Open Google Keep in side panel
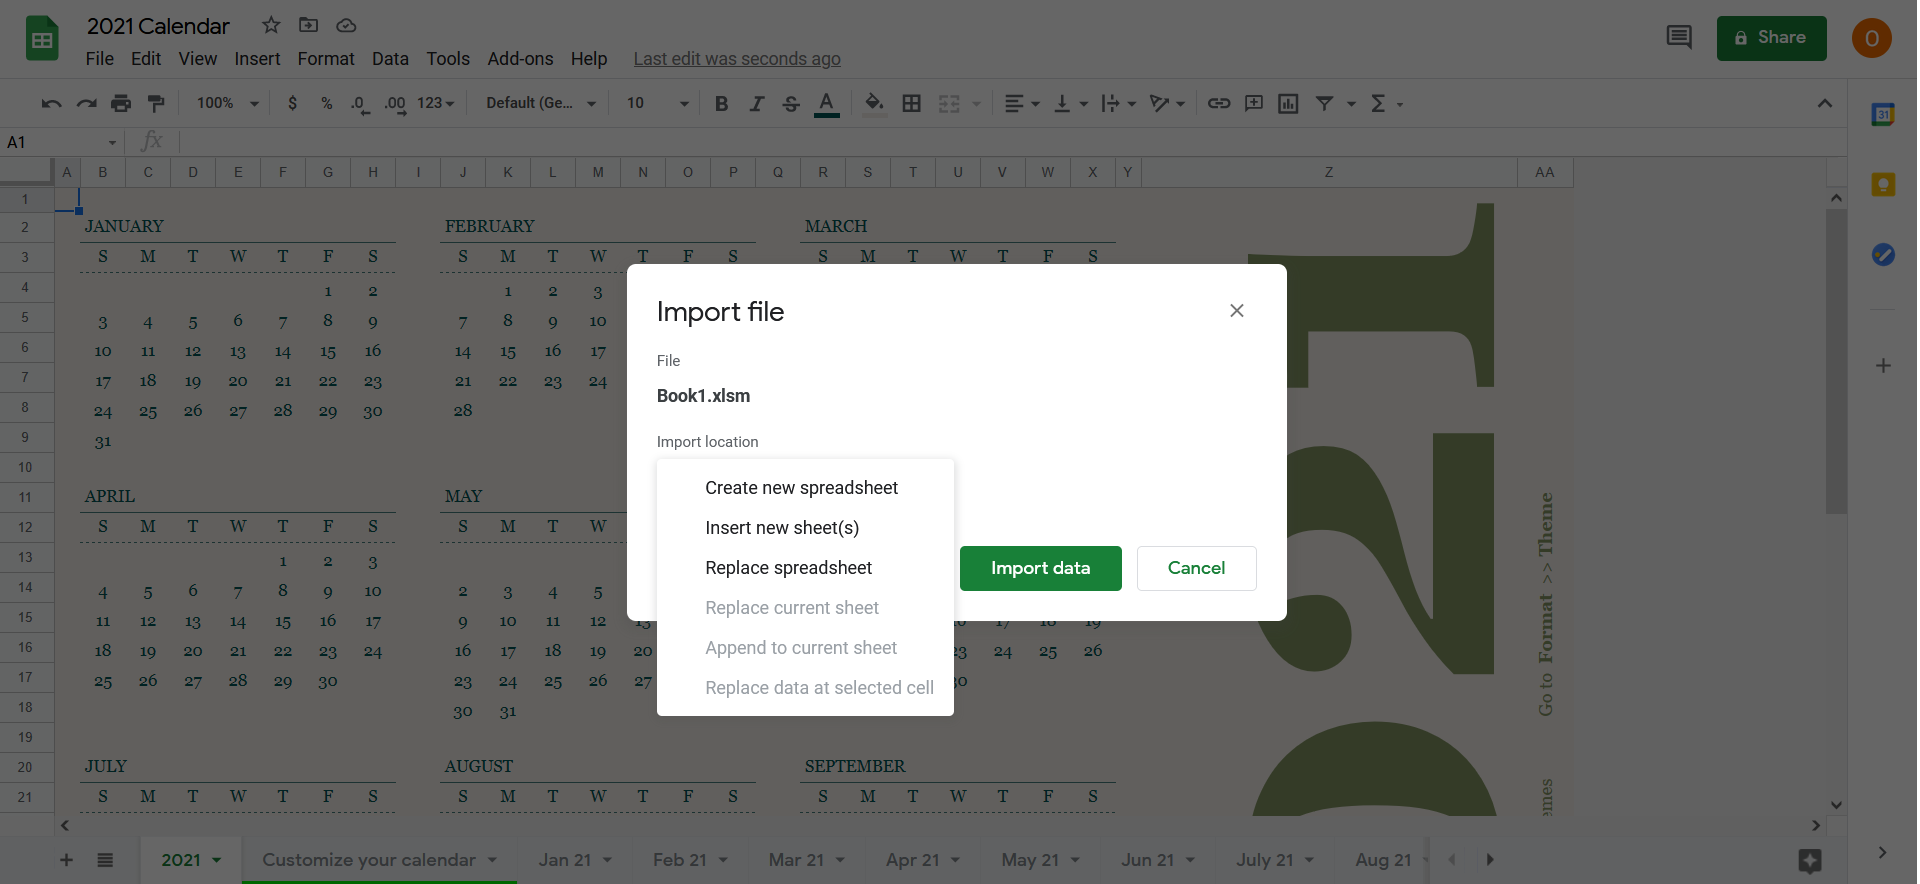The image size is (1920, 884). tap(1883, 184)
